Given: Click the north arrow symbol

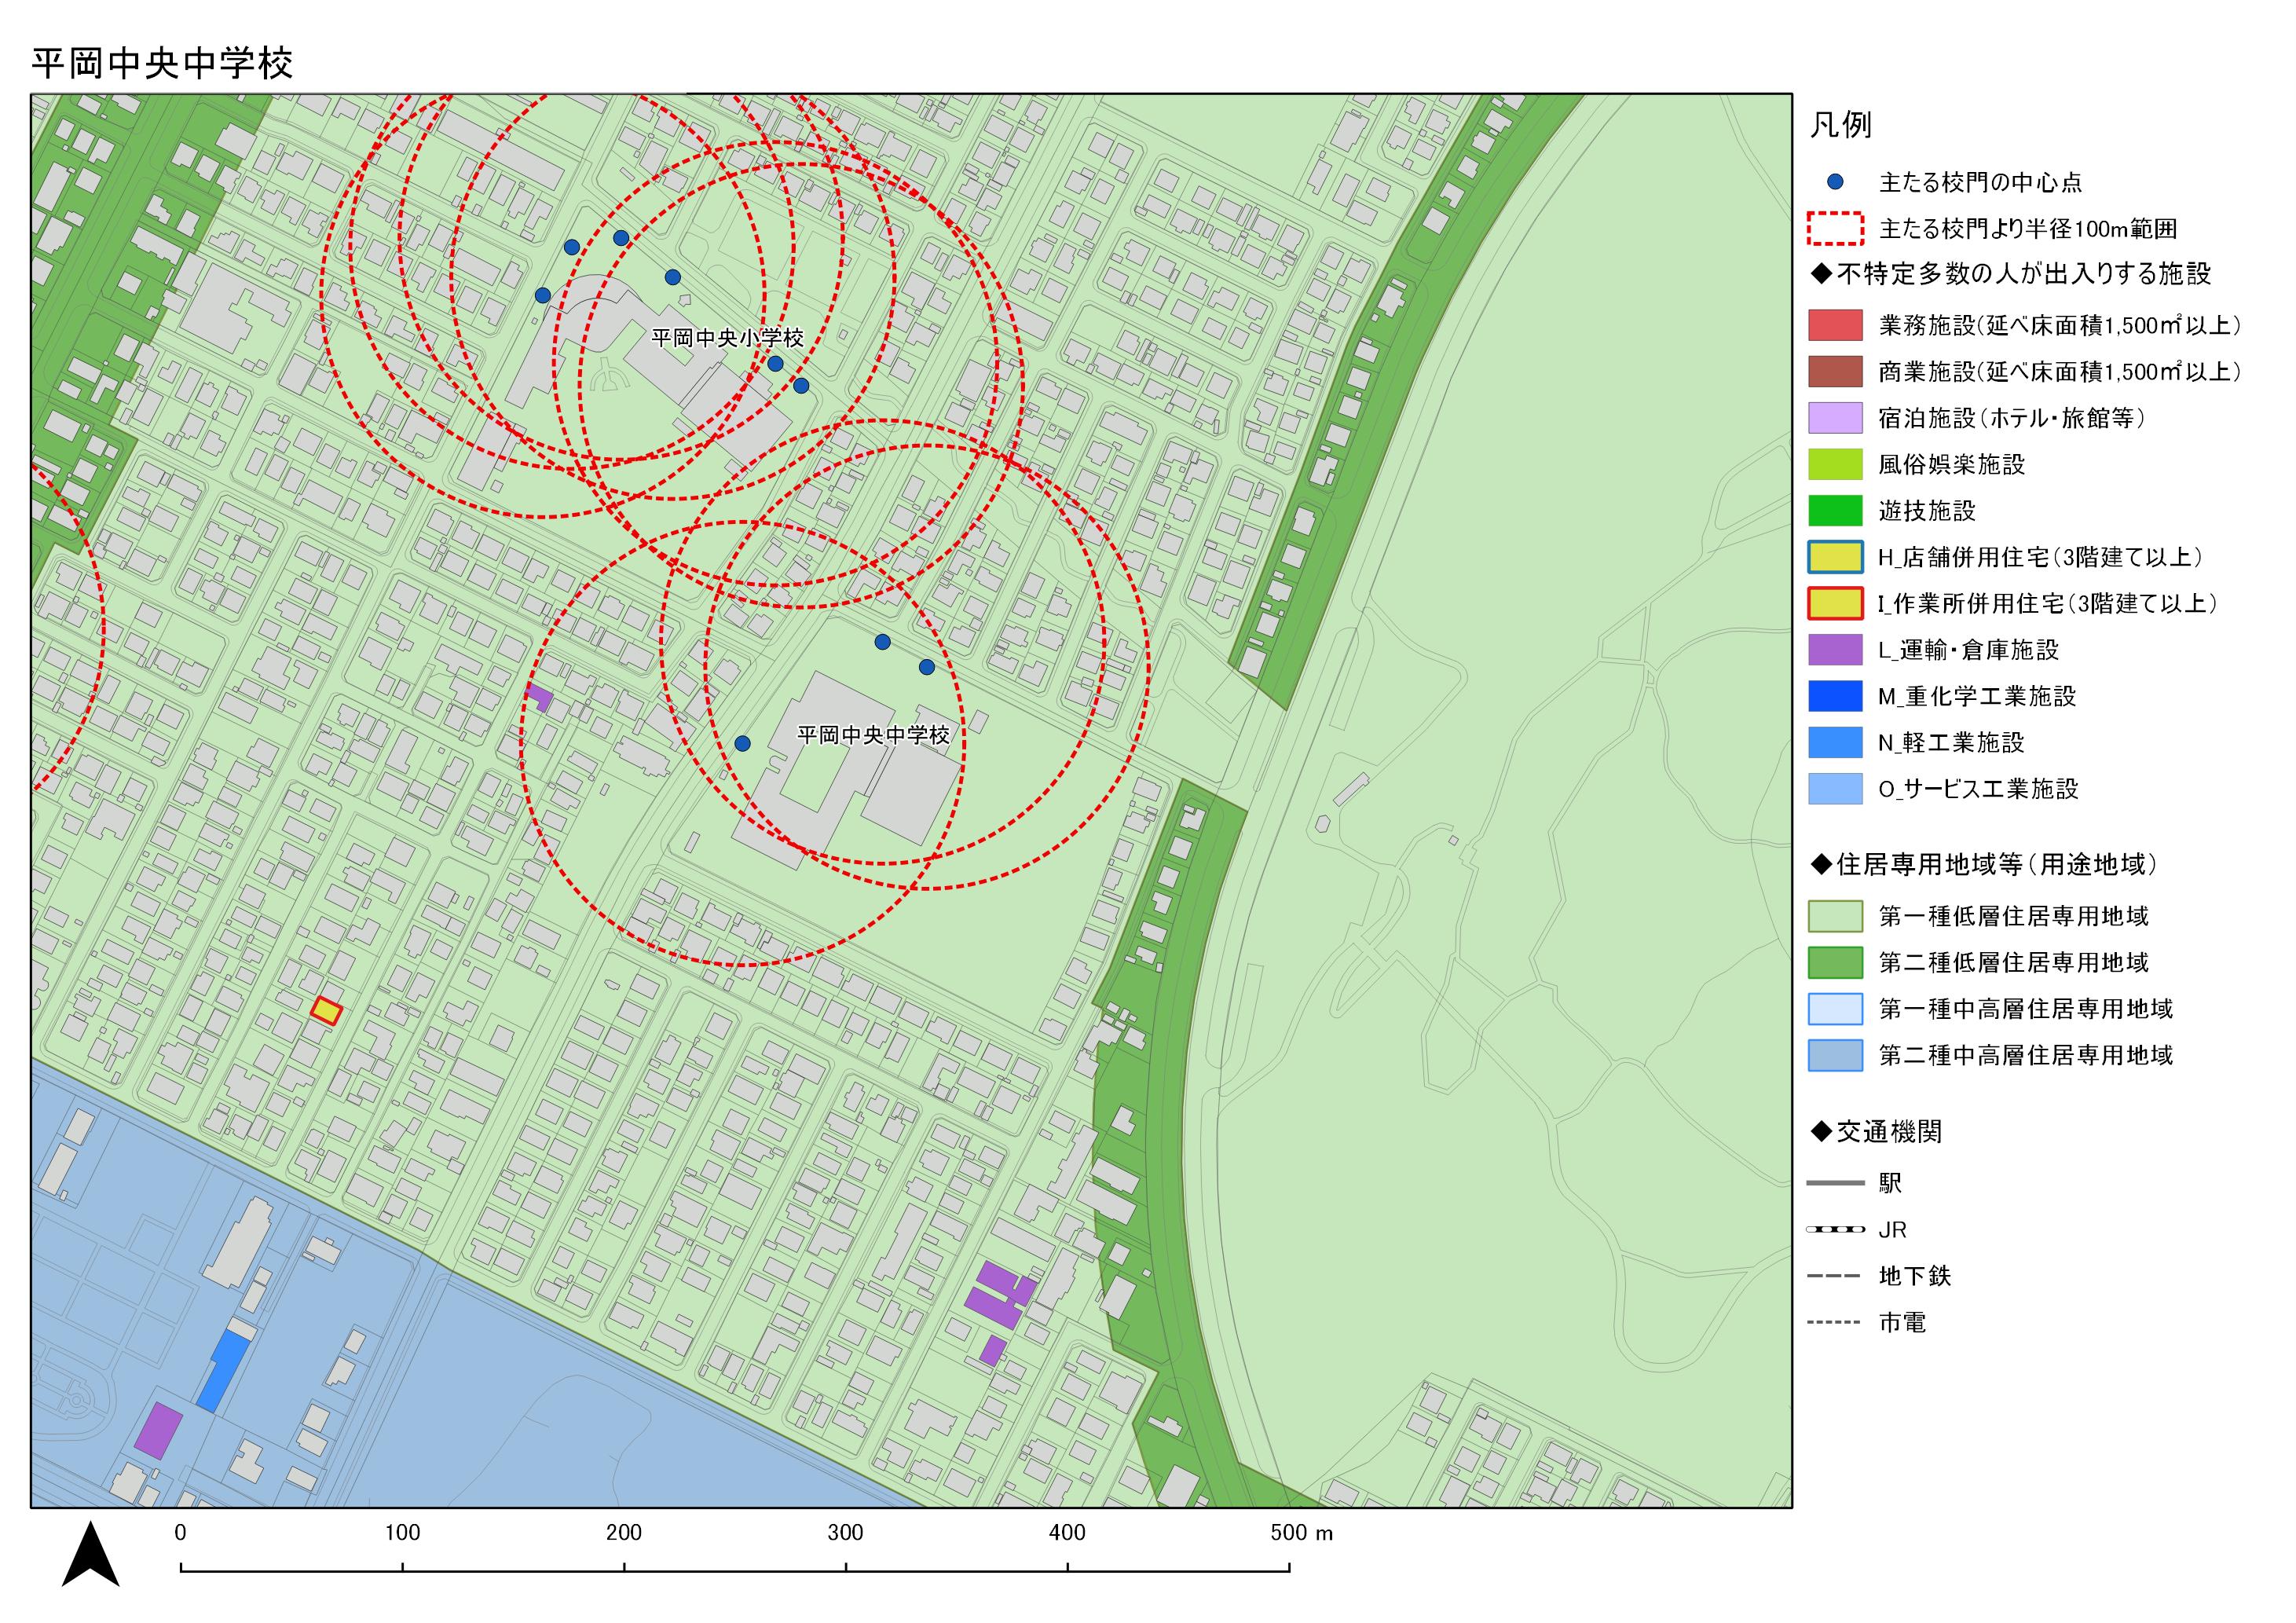Looking at the screenshot, I should pyautogui.click(x=90, y=1554).
